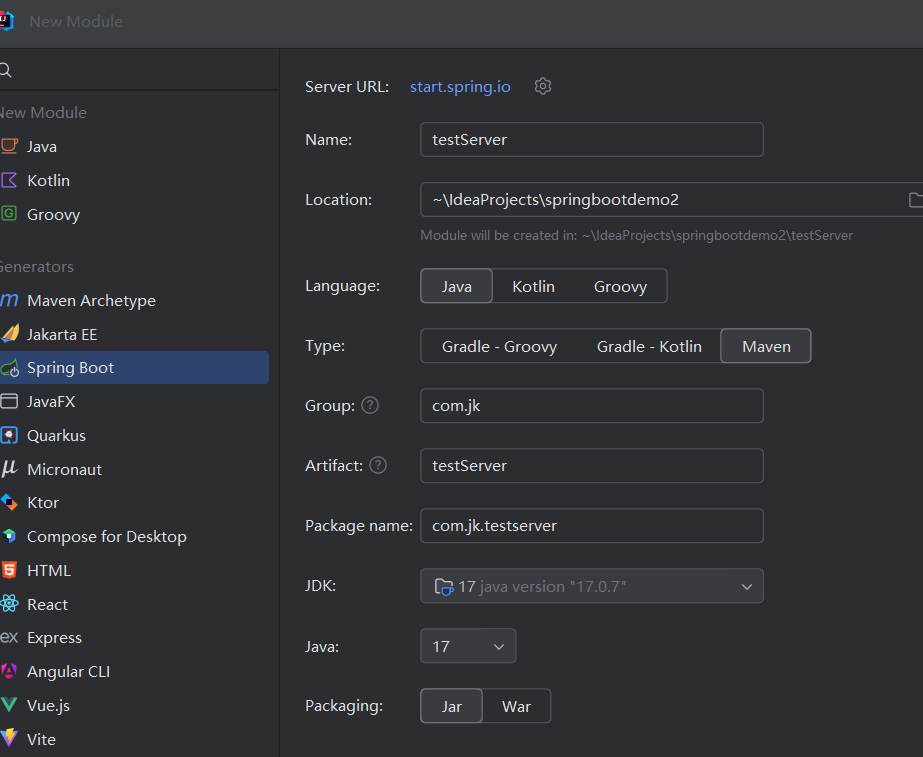Select Groovy as the language
Image resolution: width=923 pixels, height=757 pixels.
[x=620, y=286]
